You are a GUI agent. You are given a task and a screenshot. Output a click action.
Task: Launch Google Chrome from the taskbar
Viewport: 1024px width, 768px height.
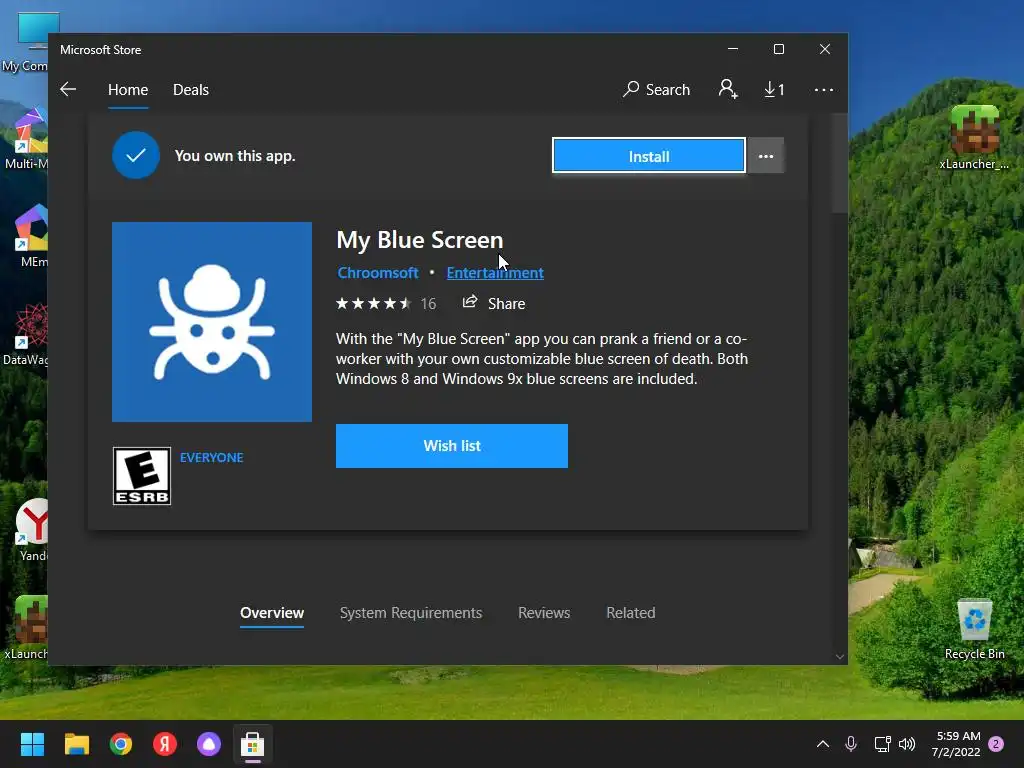[121, 744]
